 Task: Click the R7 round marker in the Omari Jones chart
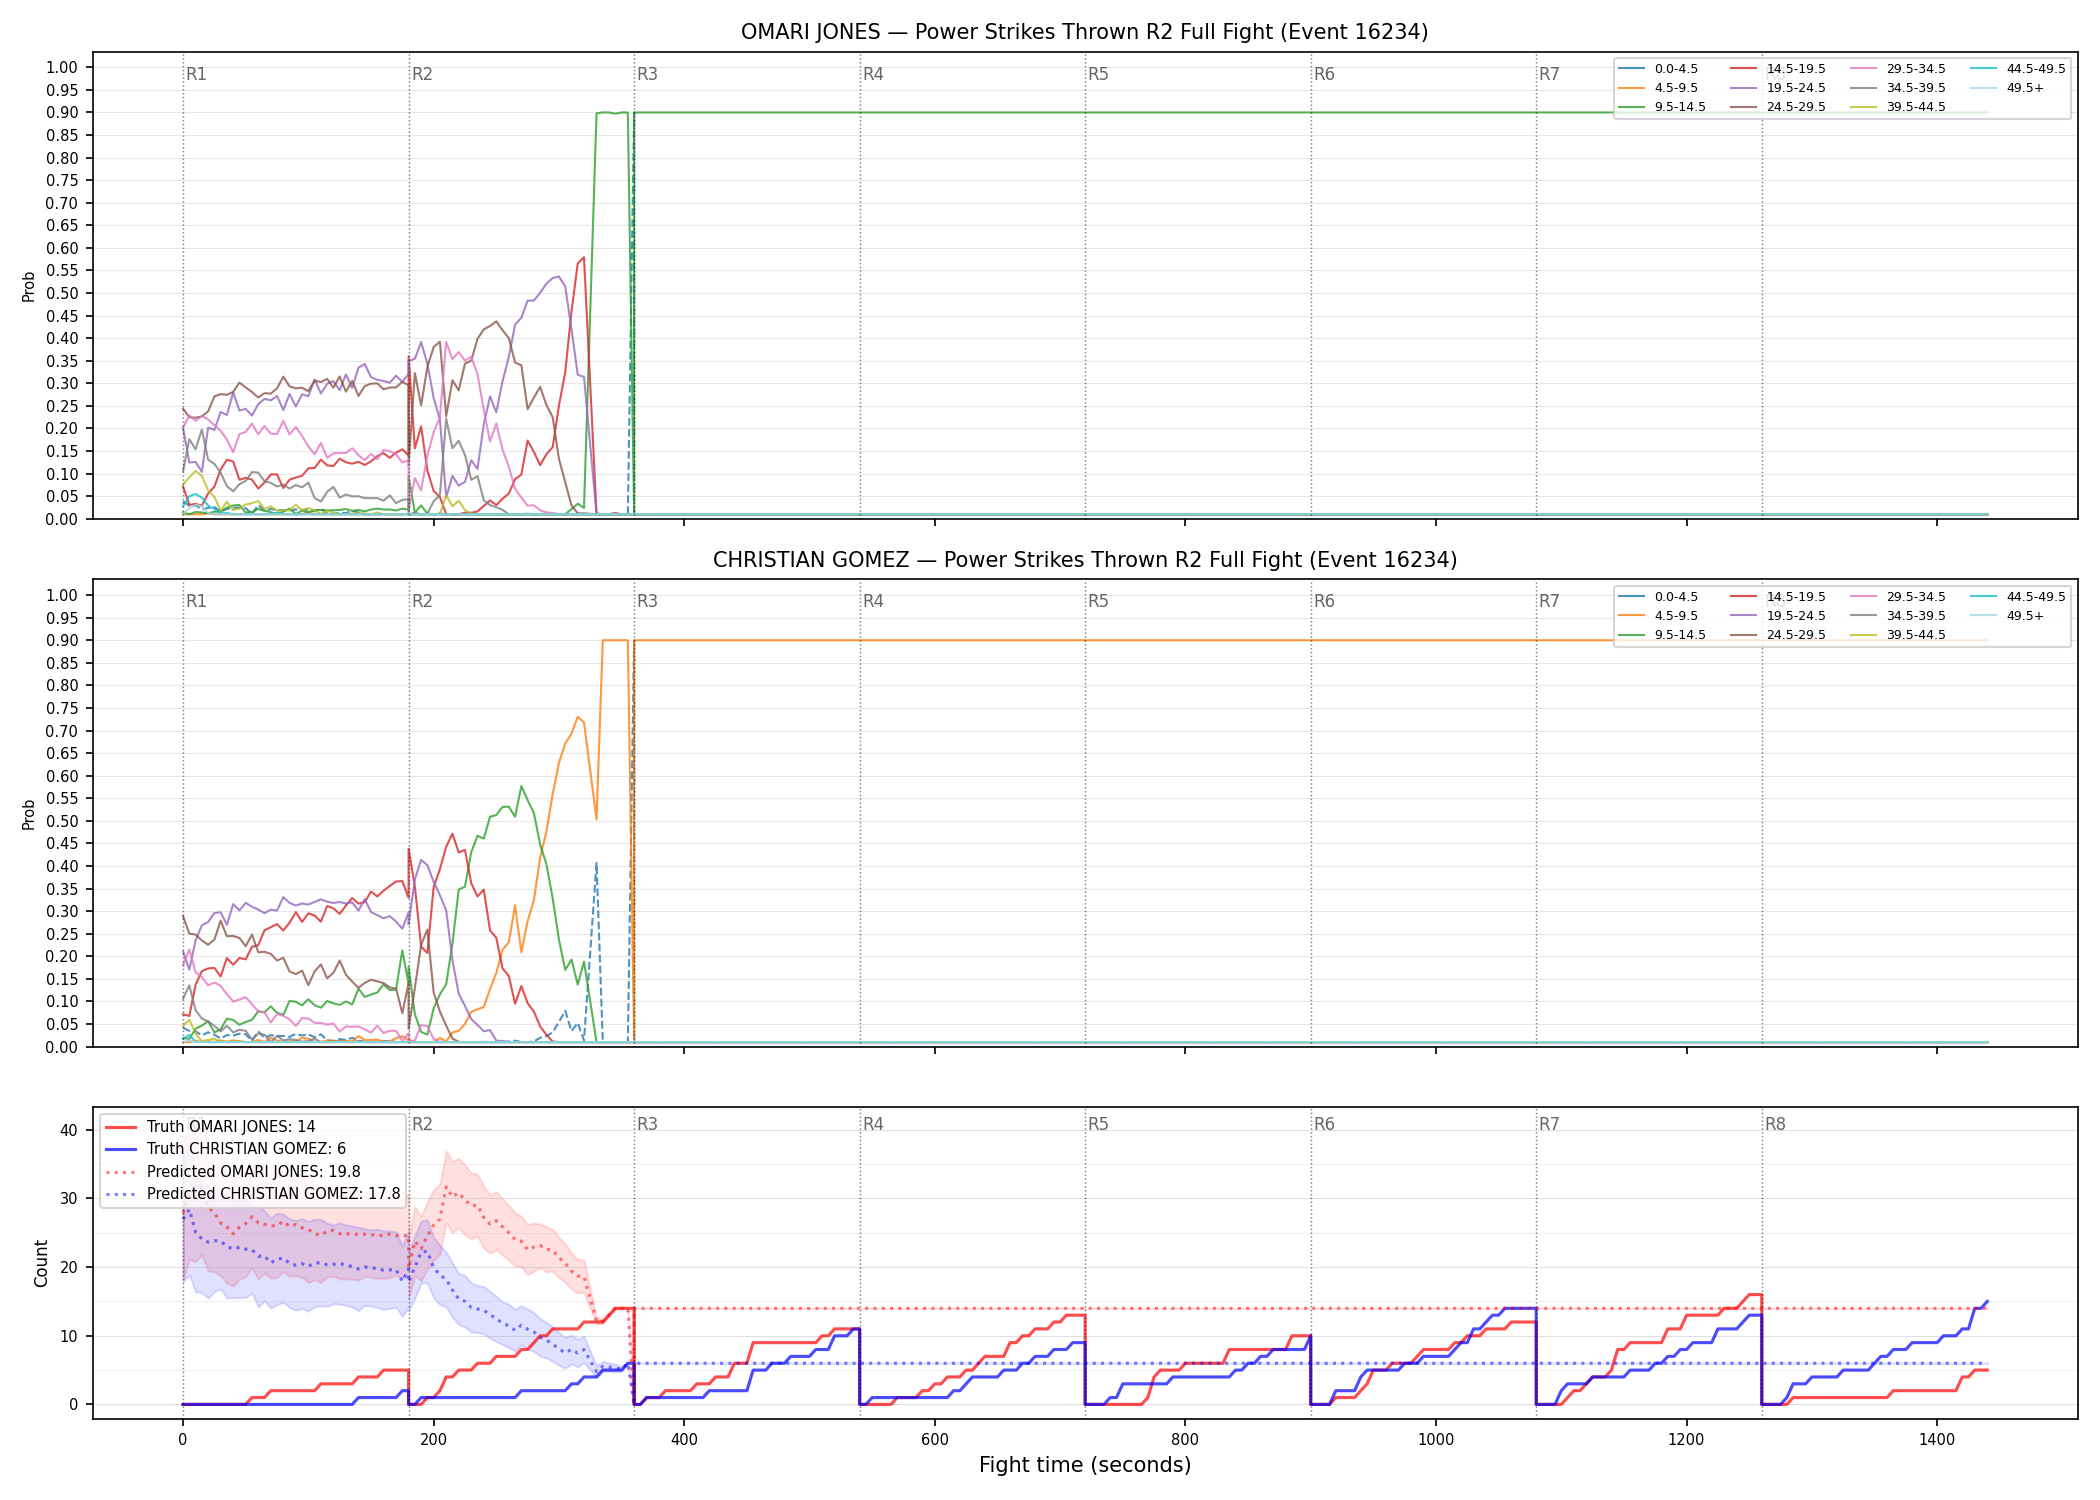[x=1549, y=74]
